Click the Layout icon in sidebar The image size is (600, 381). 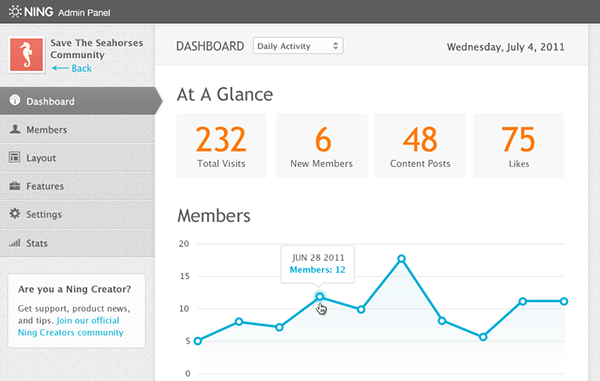[15, 157]
